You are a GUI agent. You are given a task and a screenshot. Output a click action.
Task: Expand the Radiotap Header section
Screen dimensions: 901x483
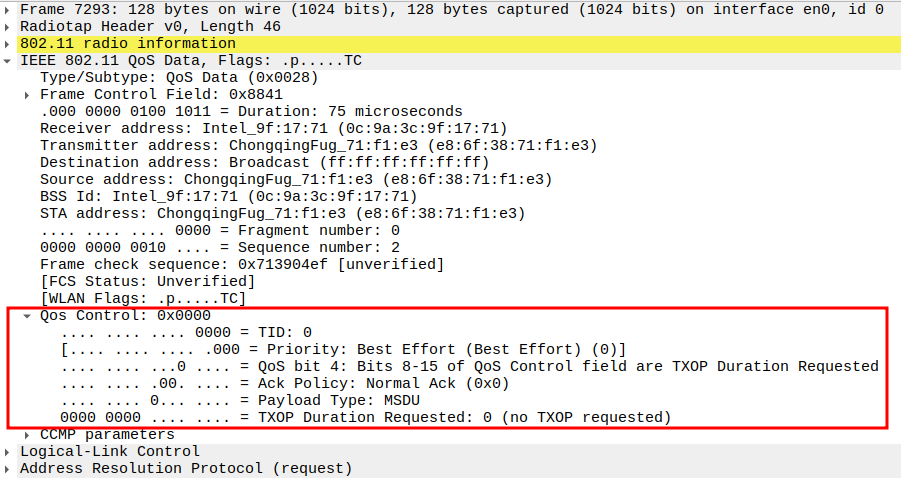pos(8,26)
